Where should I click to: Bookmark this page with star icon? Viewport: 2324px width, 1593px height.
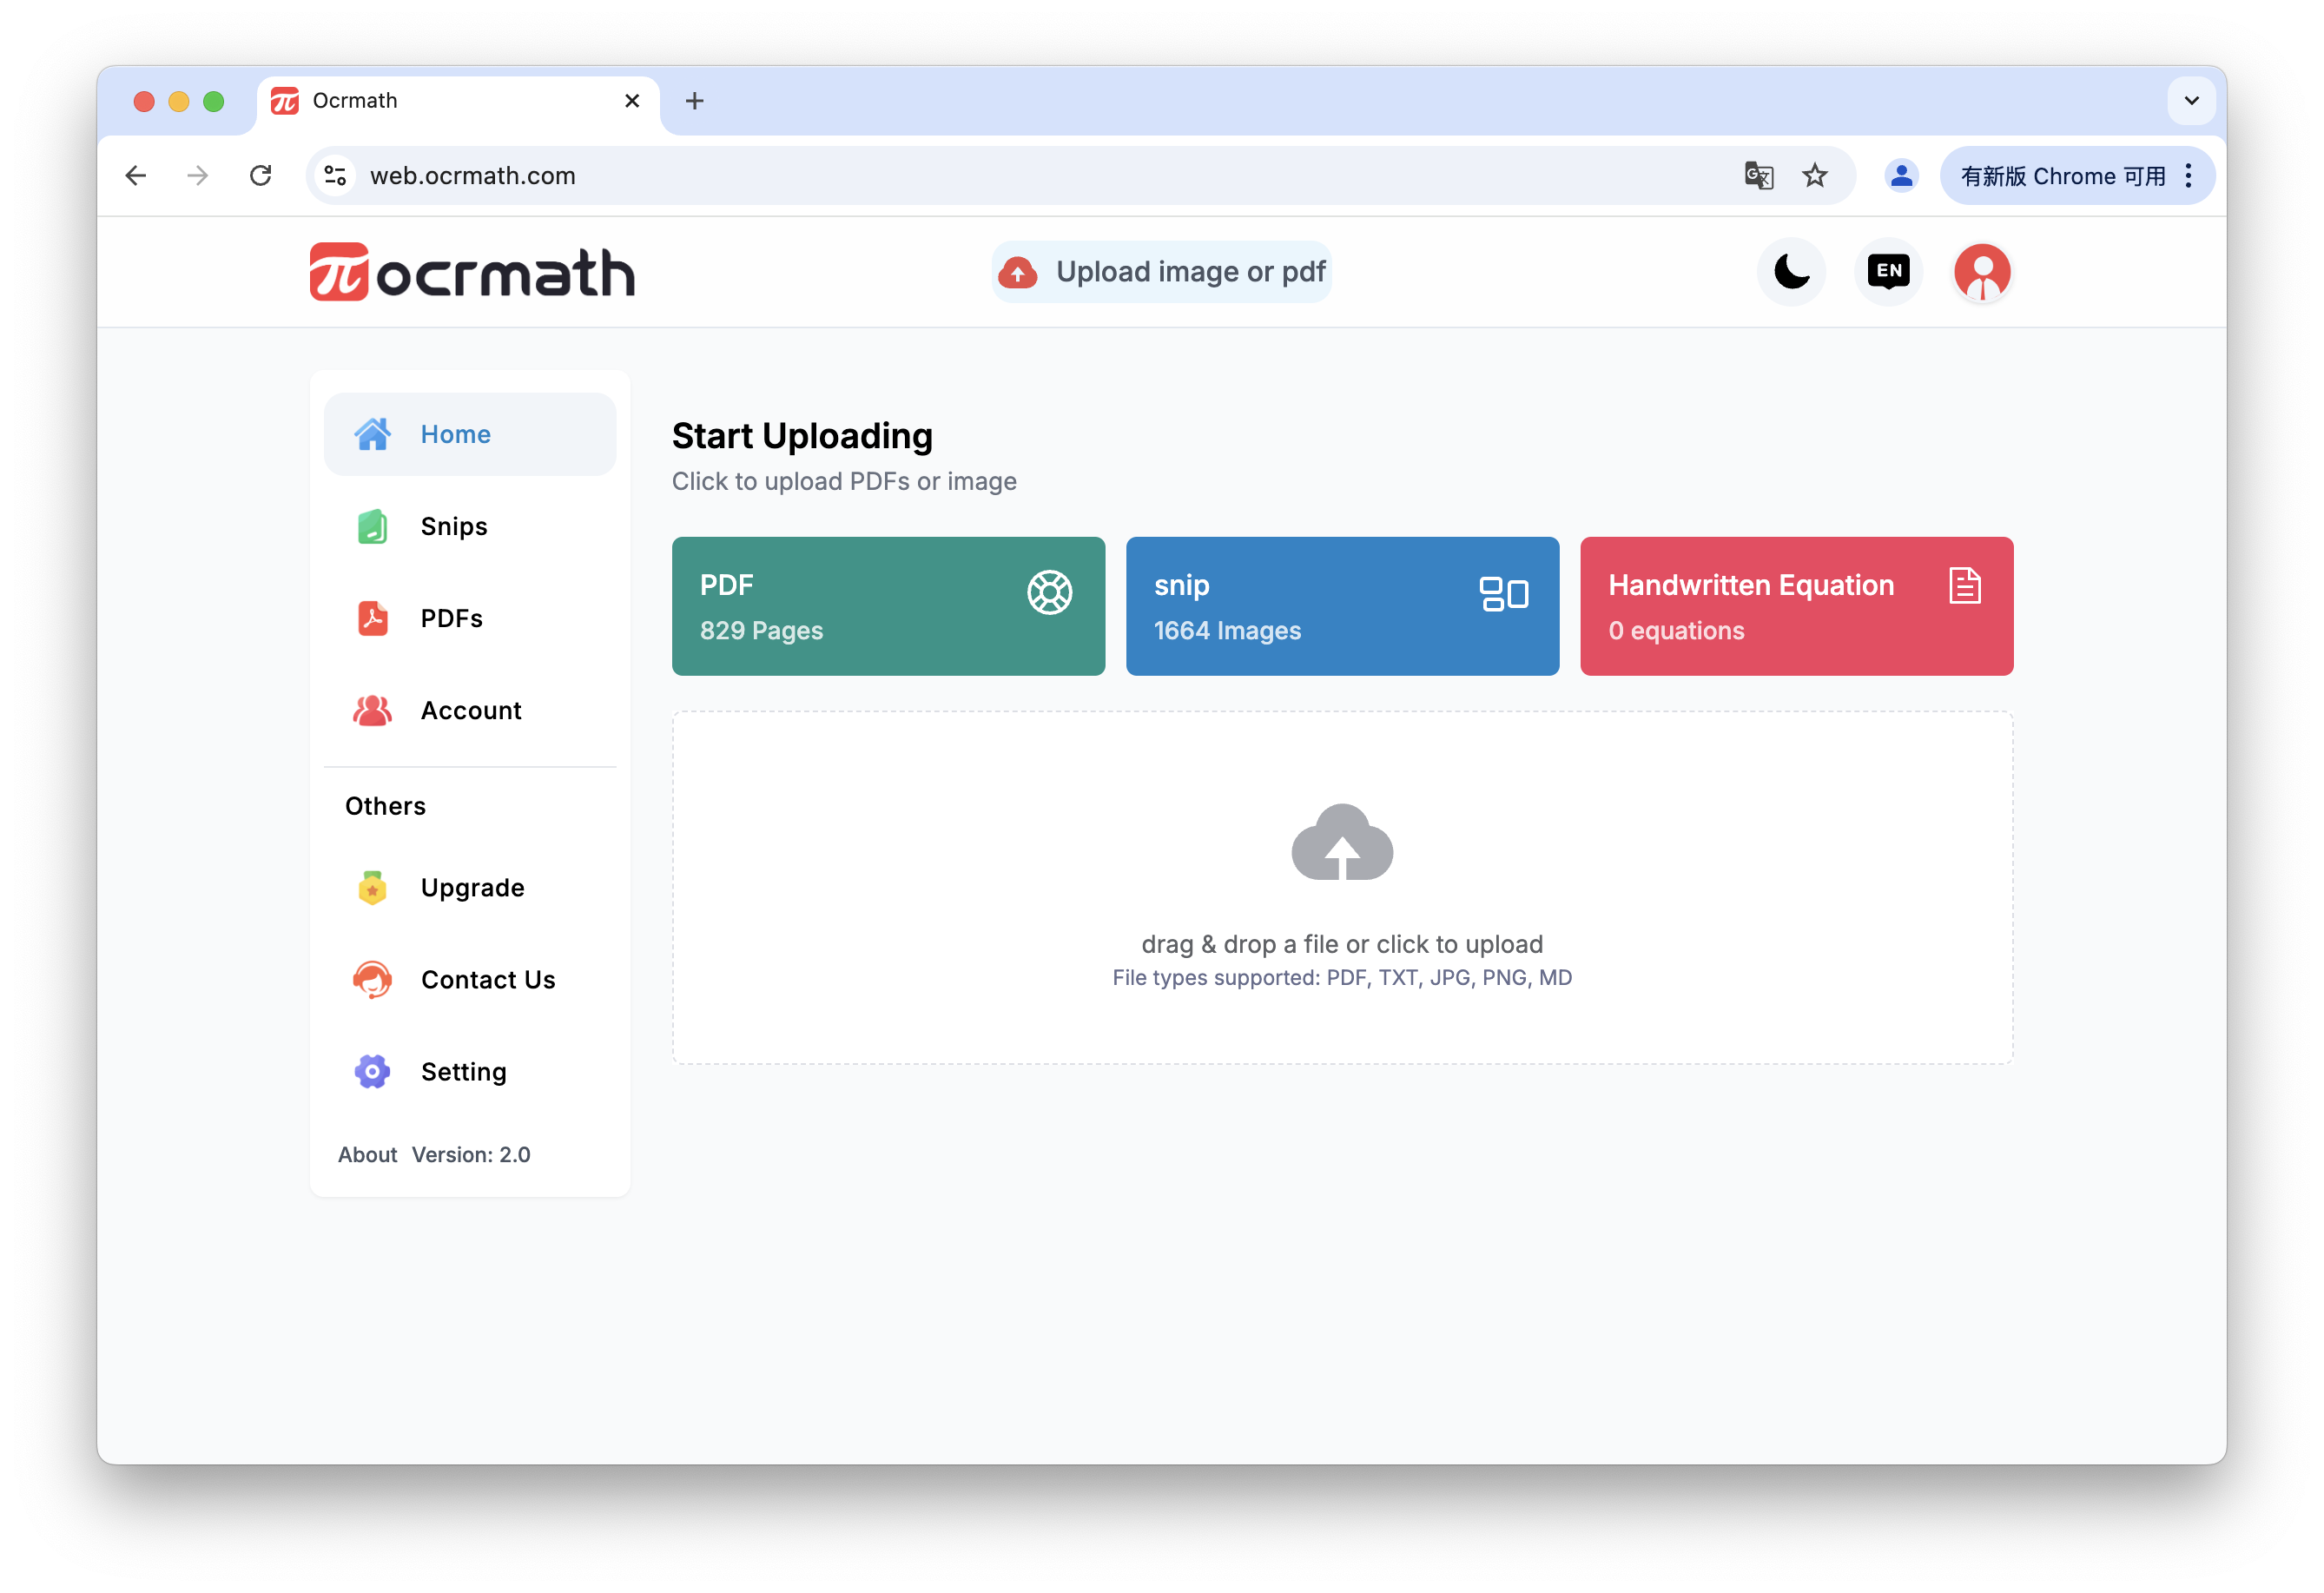point(1814,176)
